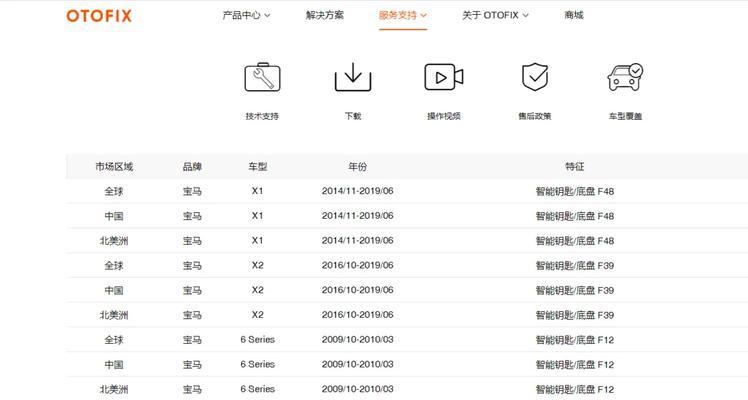Click X1 model in the 全球 row
Screen dimensions: 748x400
[x=258, y=191]
